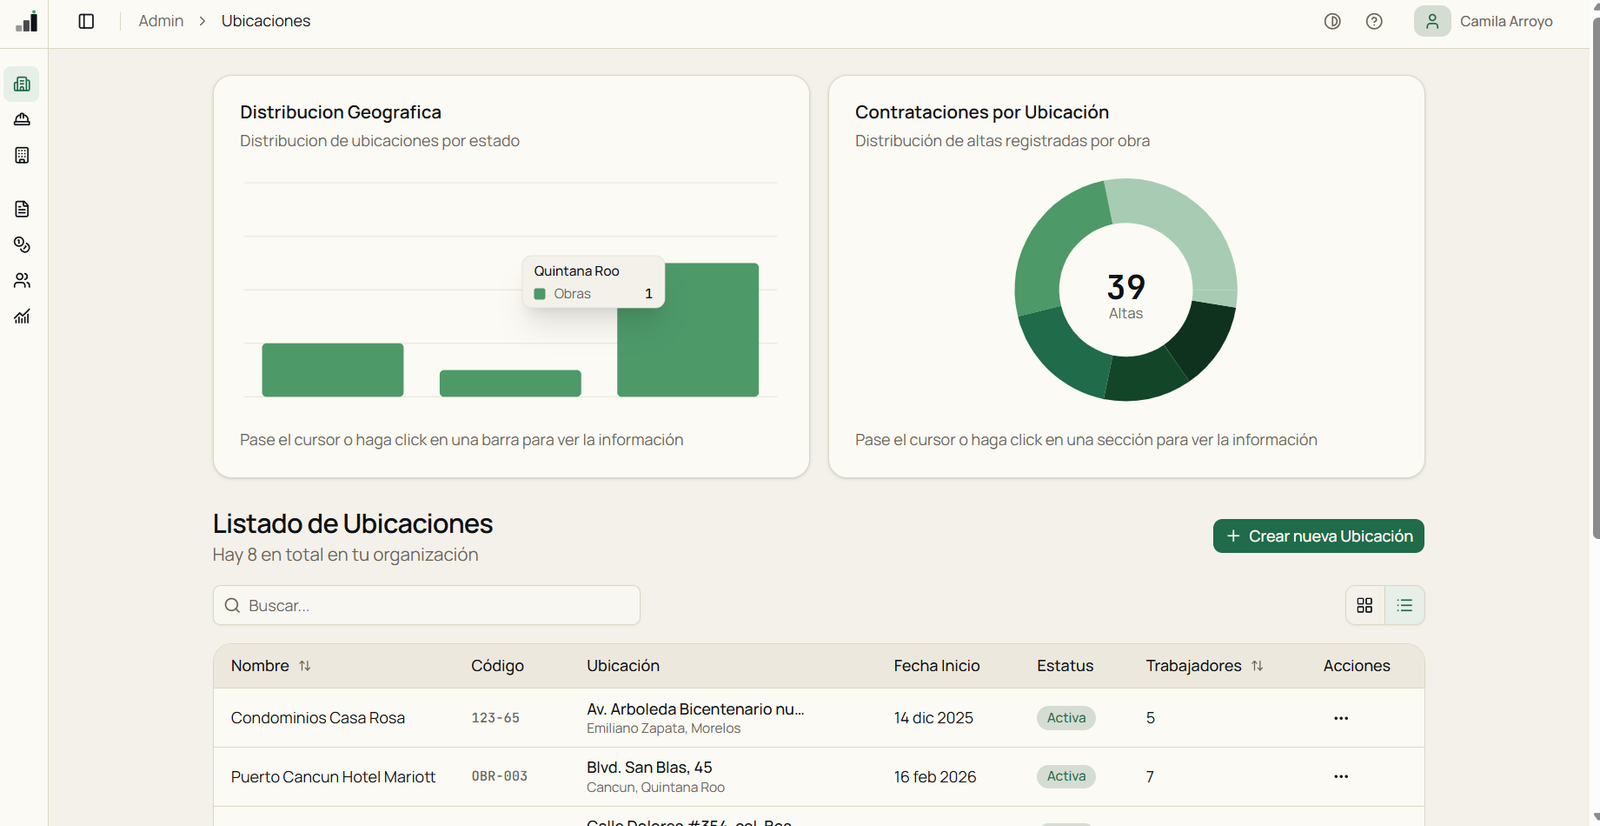
Task: Open the active green buildings sidebar icon
Action: 22,84
